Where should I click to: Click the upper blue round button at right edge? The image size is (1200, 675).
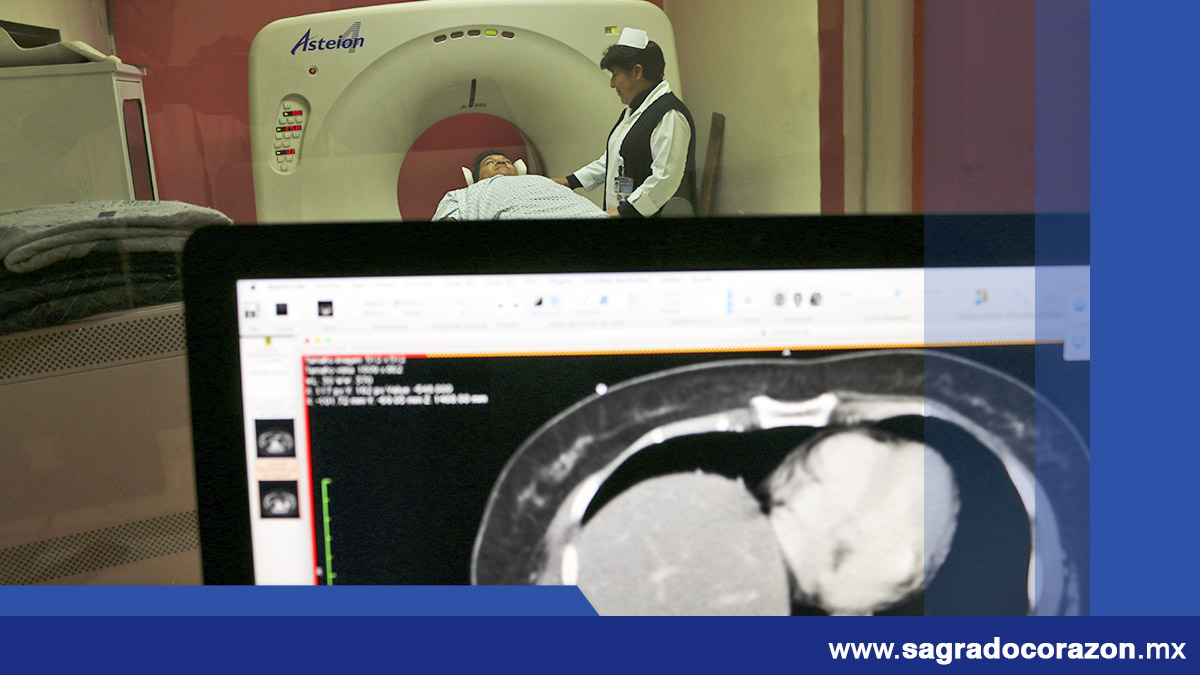[1079, 305]
